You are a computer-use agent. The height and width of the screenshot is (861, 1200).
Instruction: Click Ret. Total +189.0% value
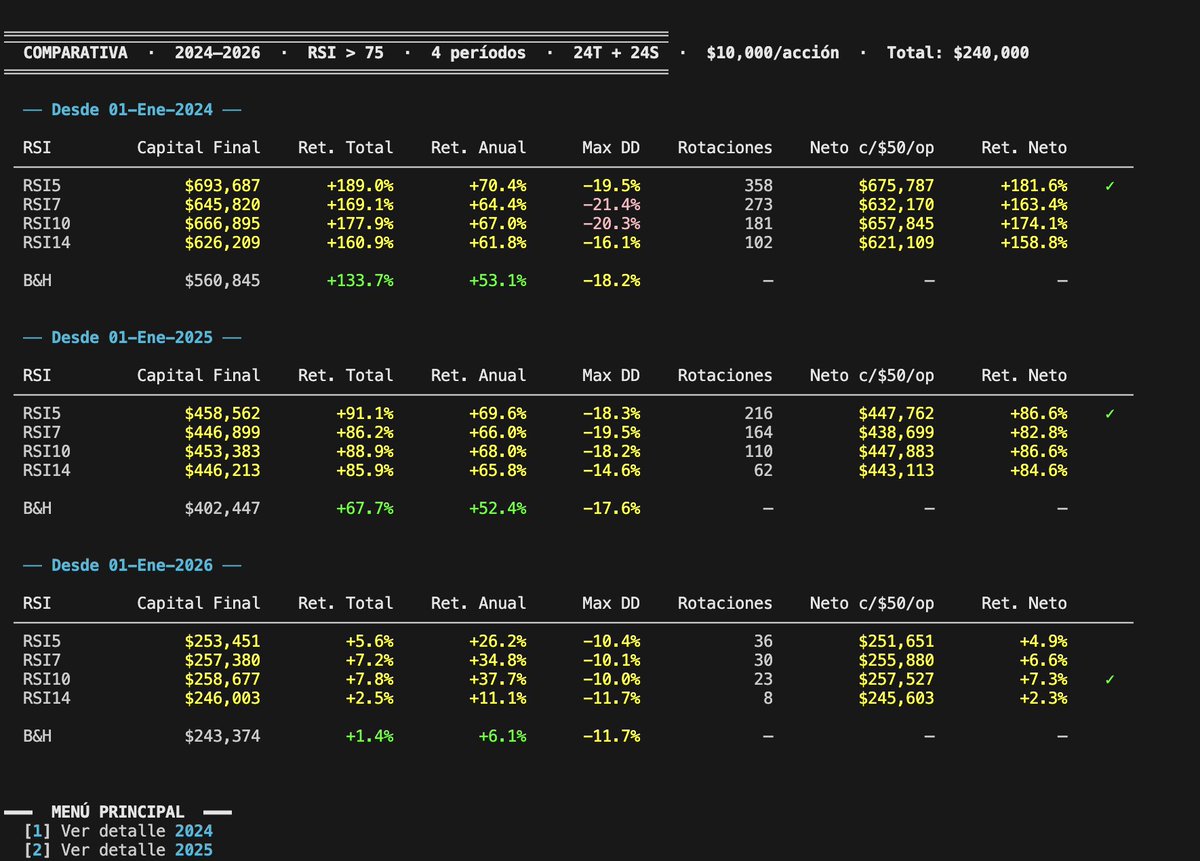click(x=360, y=186)
